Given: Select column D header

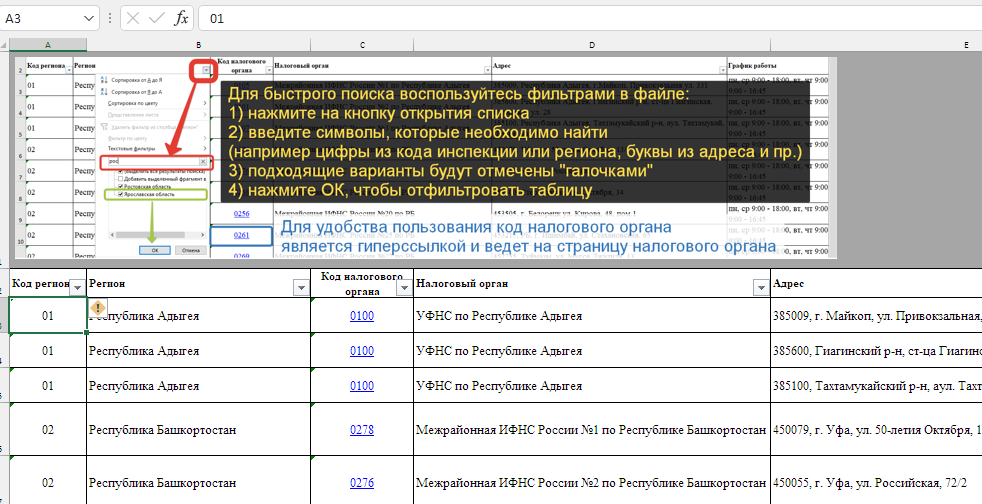Looking at the screenshot, I should (592, 45).
